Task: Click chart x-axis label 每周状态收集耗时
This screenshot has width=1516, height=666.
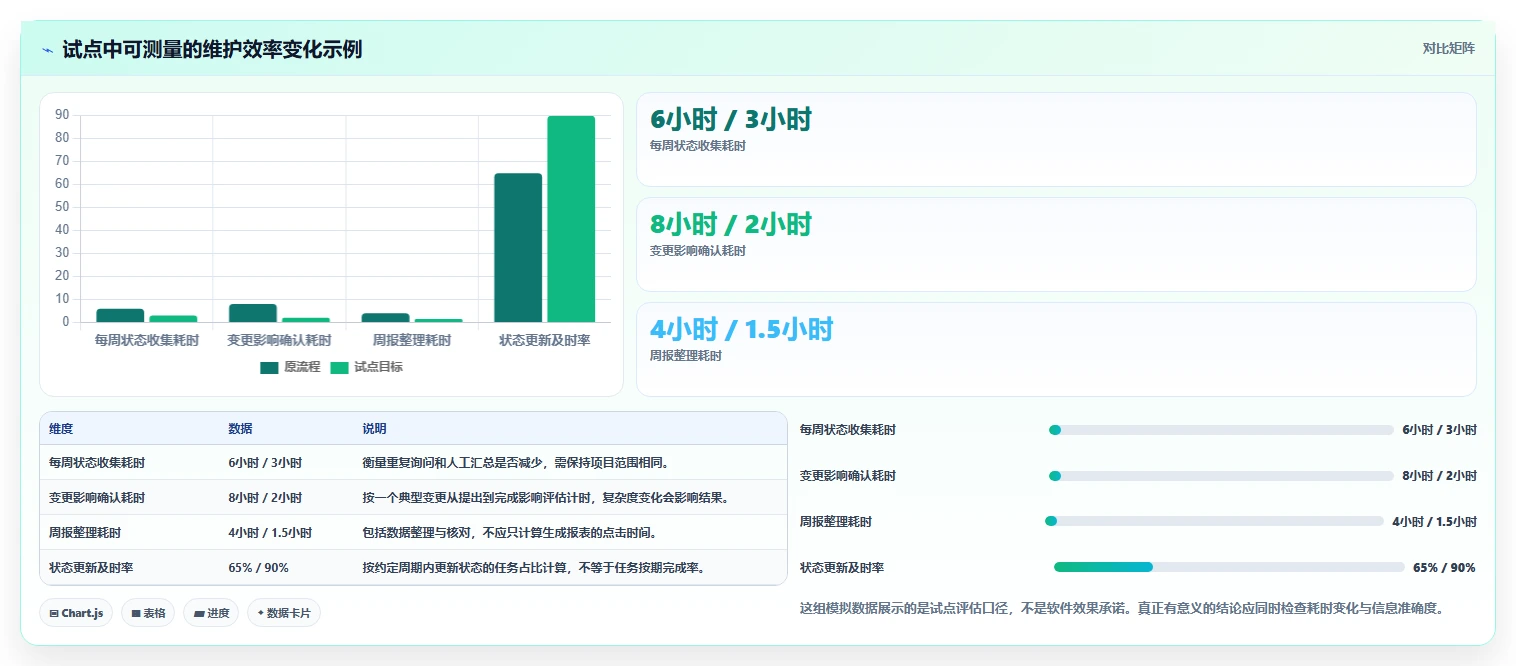Action: point(147,340)
